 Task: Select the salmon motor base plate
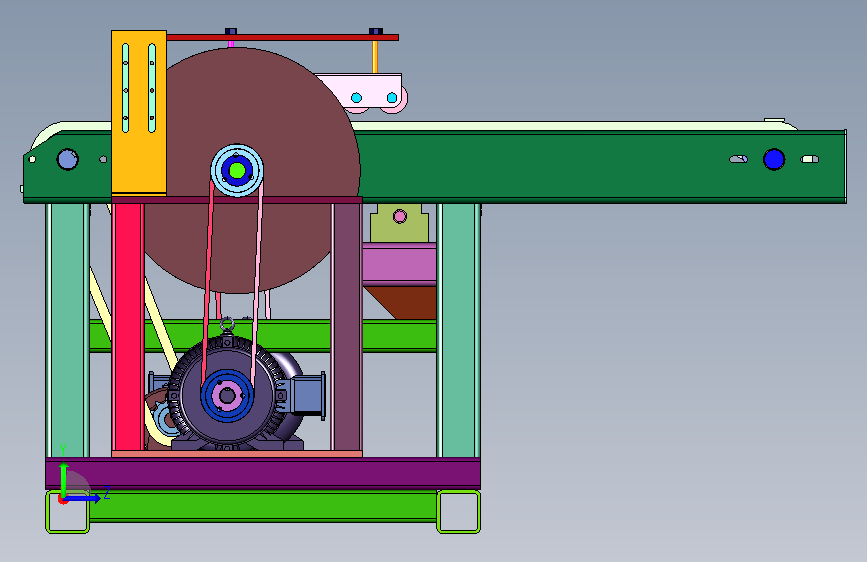point(237,454)
